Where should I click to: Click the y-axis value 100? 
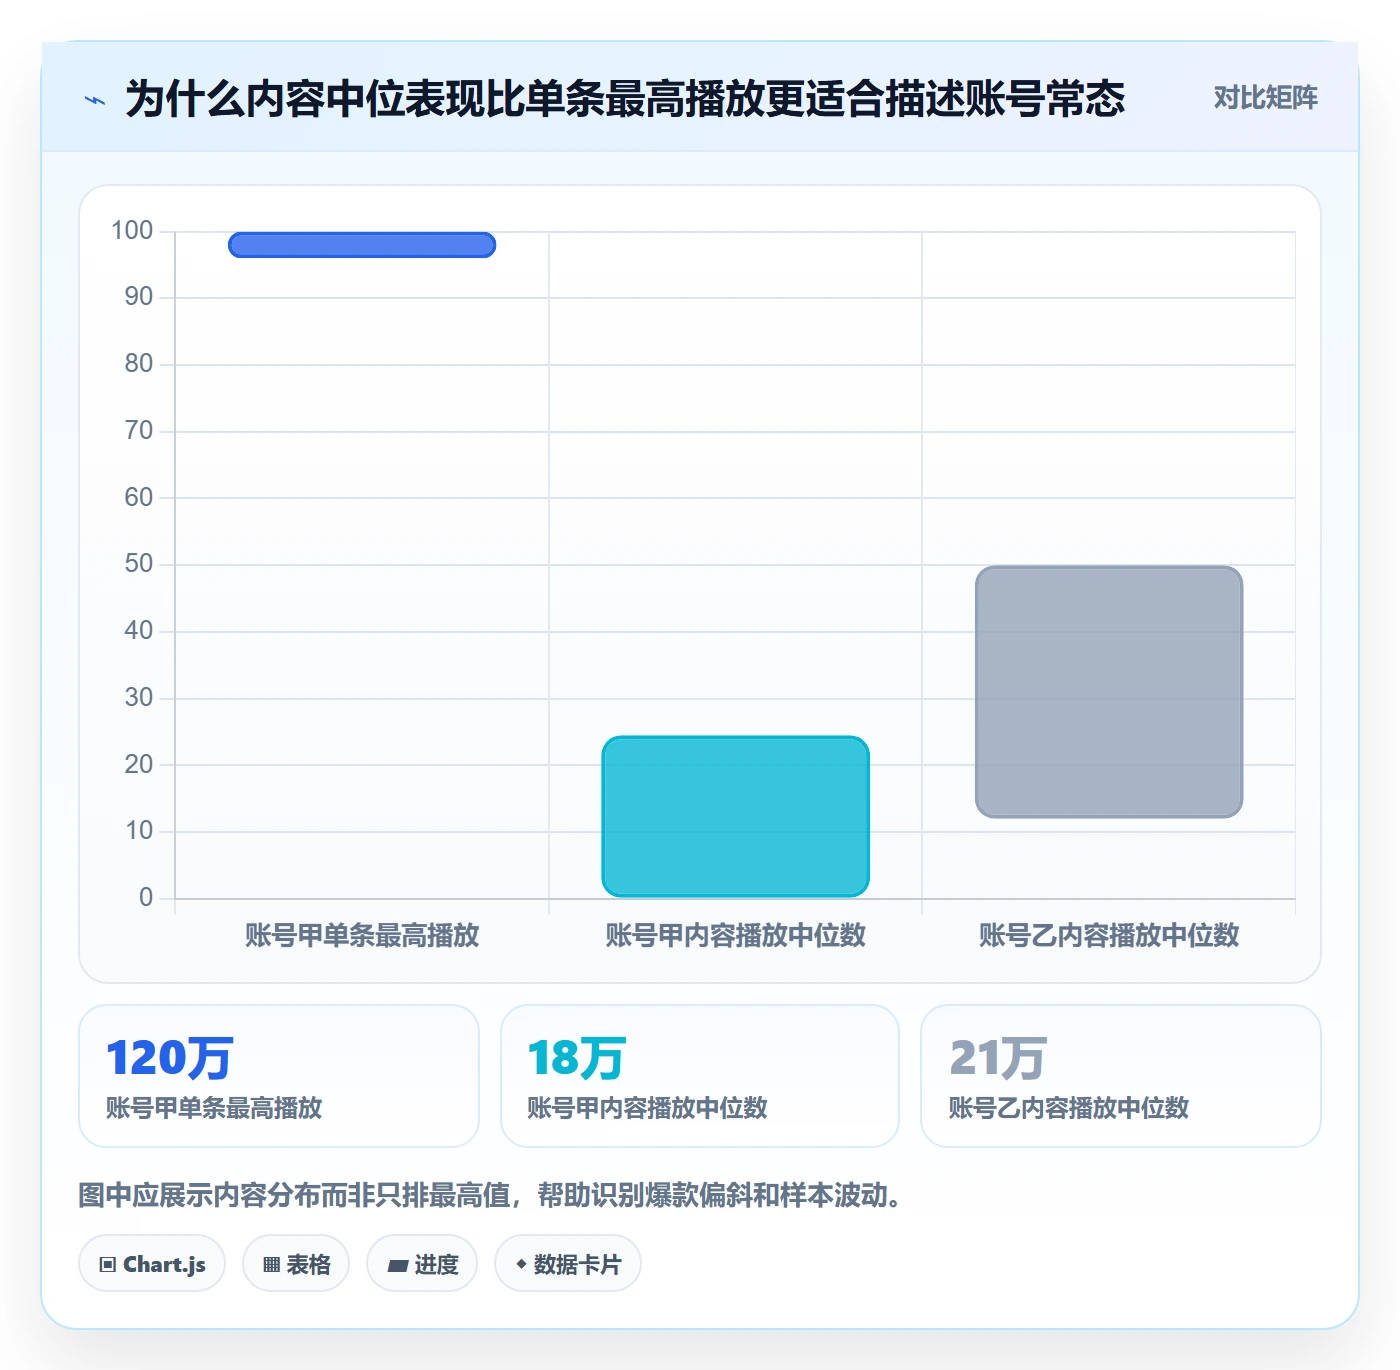[x=132, y=231]
